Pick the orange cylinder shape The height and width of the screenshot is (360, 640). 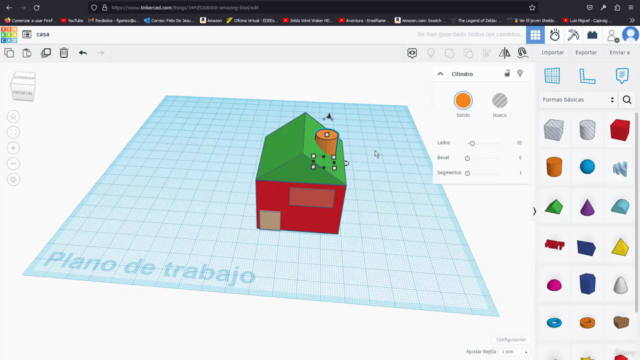coord(554,167)
